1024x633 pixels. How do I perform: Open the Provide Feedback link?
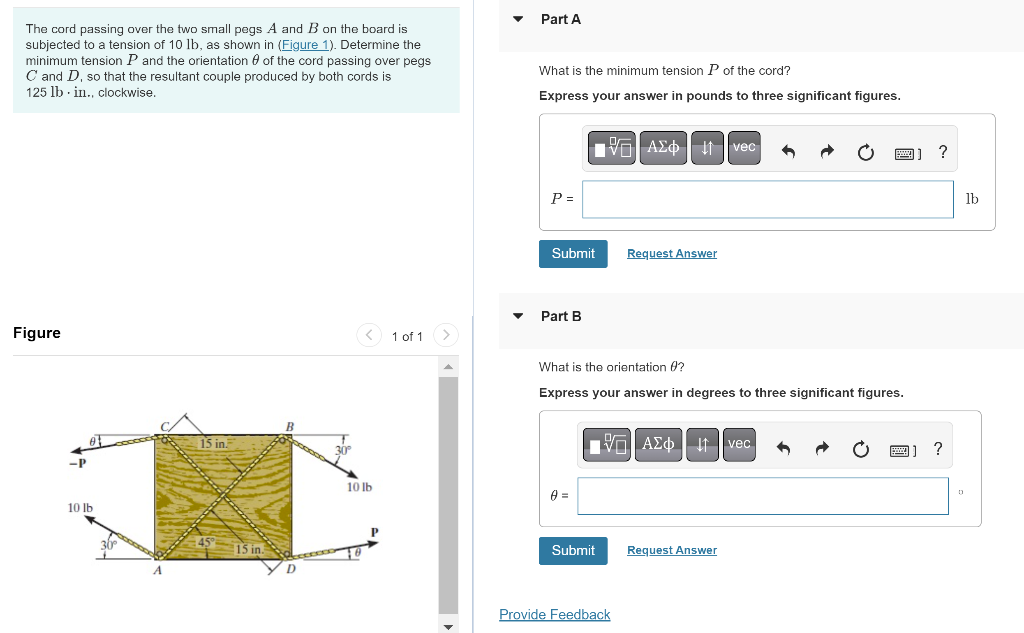point(554,614)
